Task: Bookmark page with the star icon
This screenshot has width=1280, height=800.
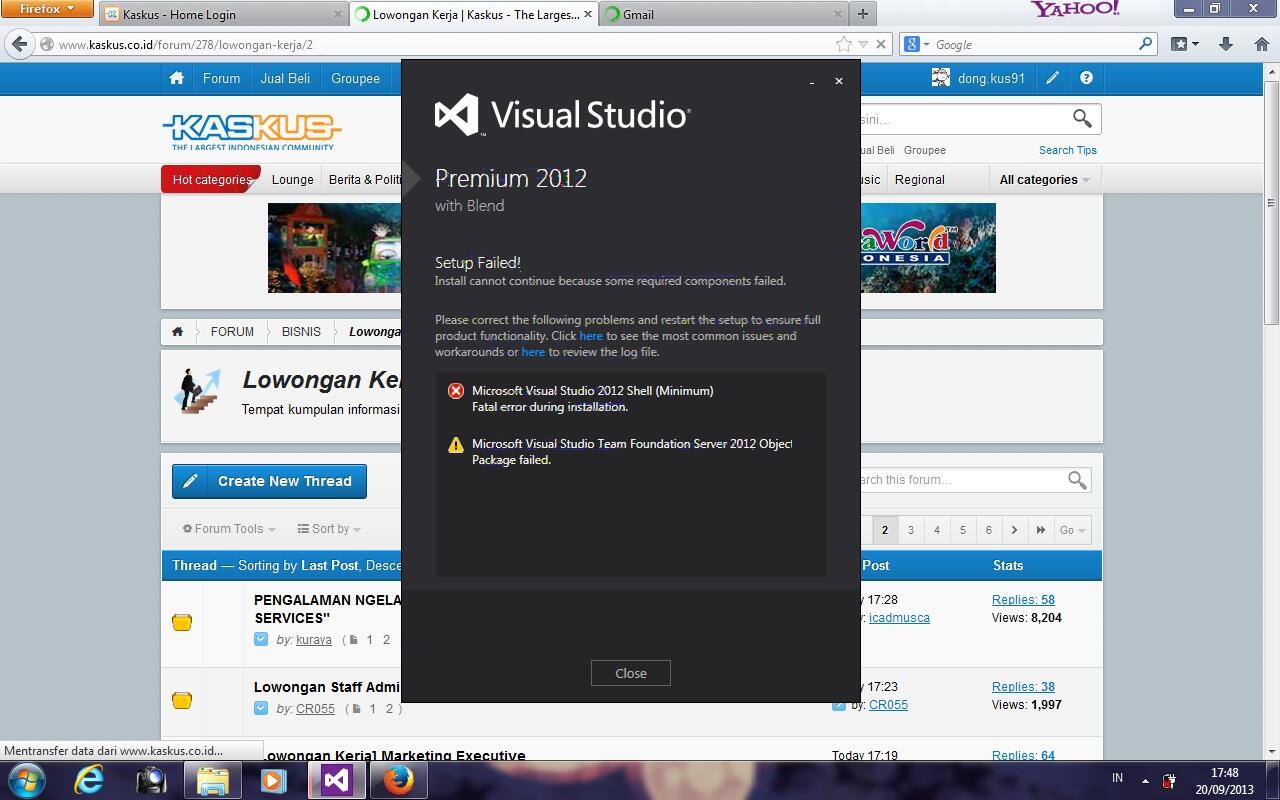Action: click(844, 44)
